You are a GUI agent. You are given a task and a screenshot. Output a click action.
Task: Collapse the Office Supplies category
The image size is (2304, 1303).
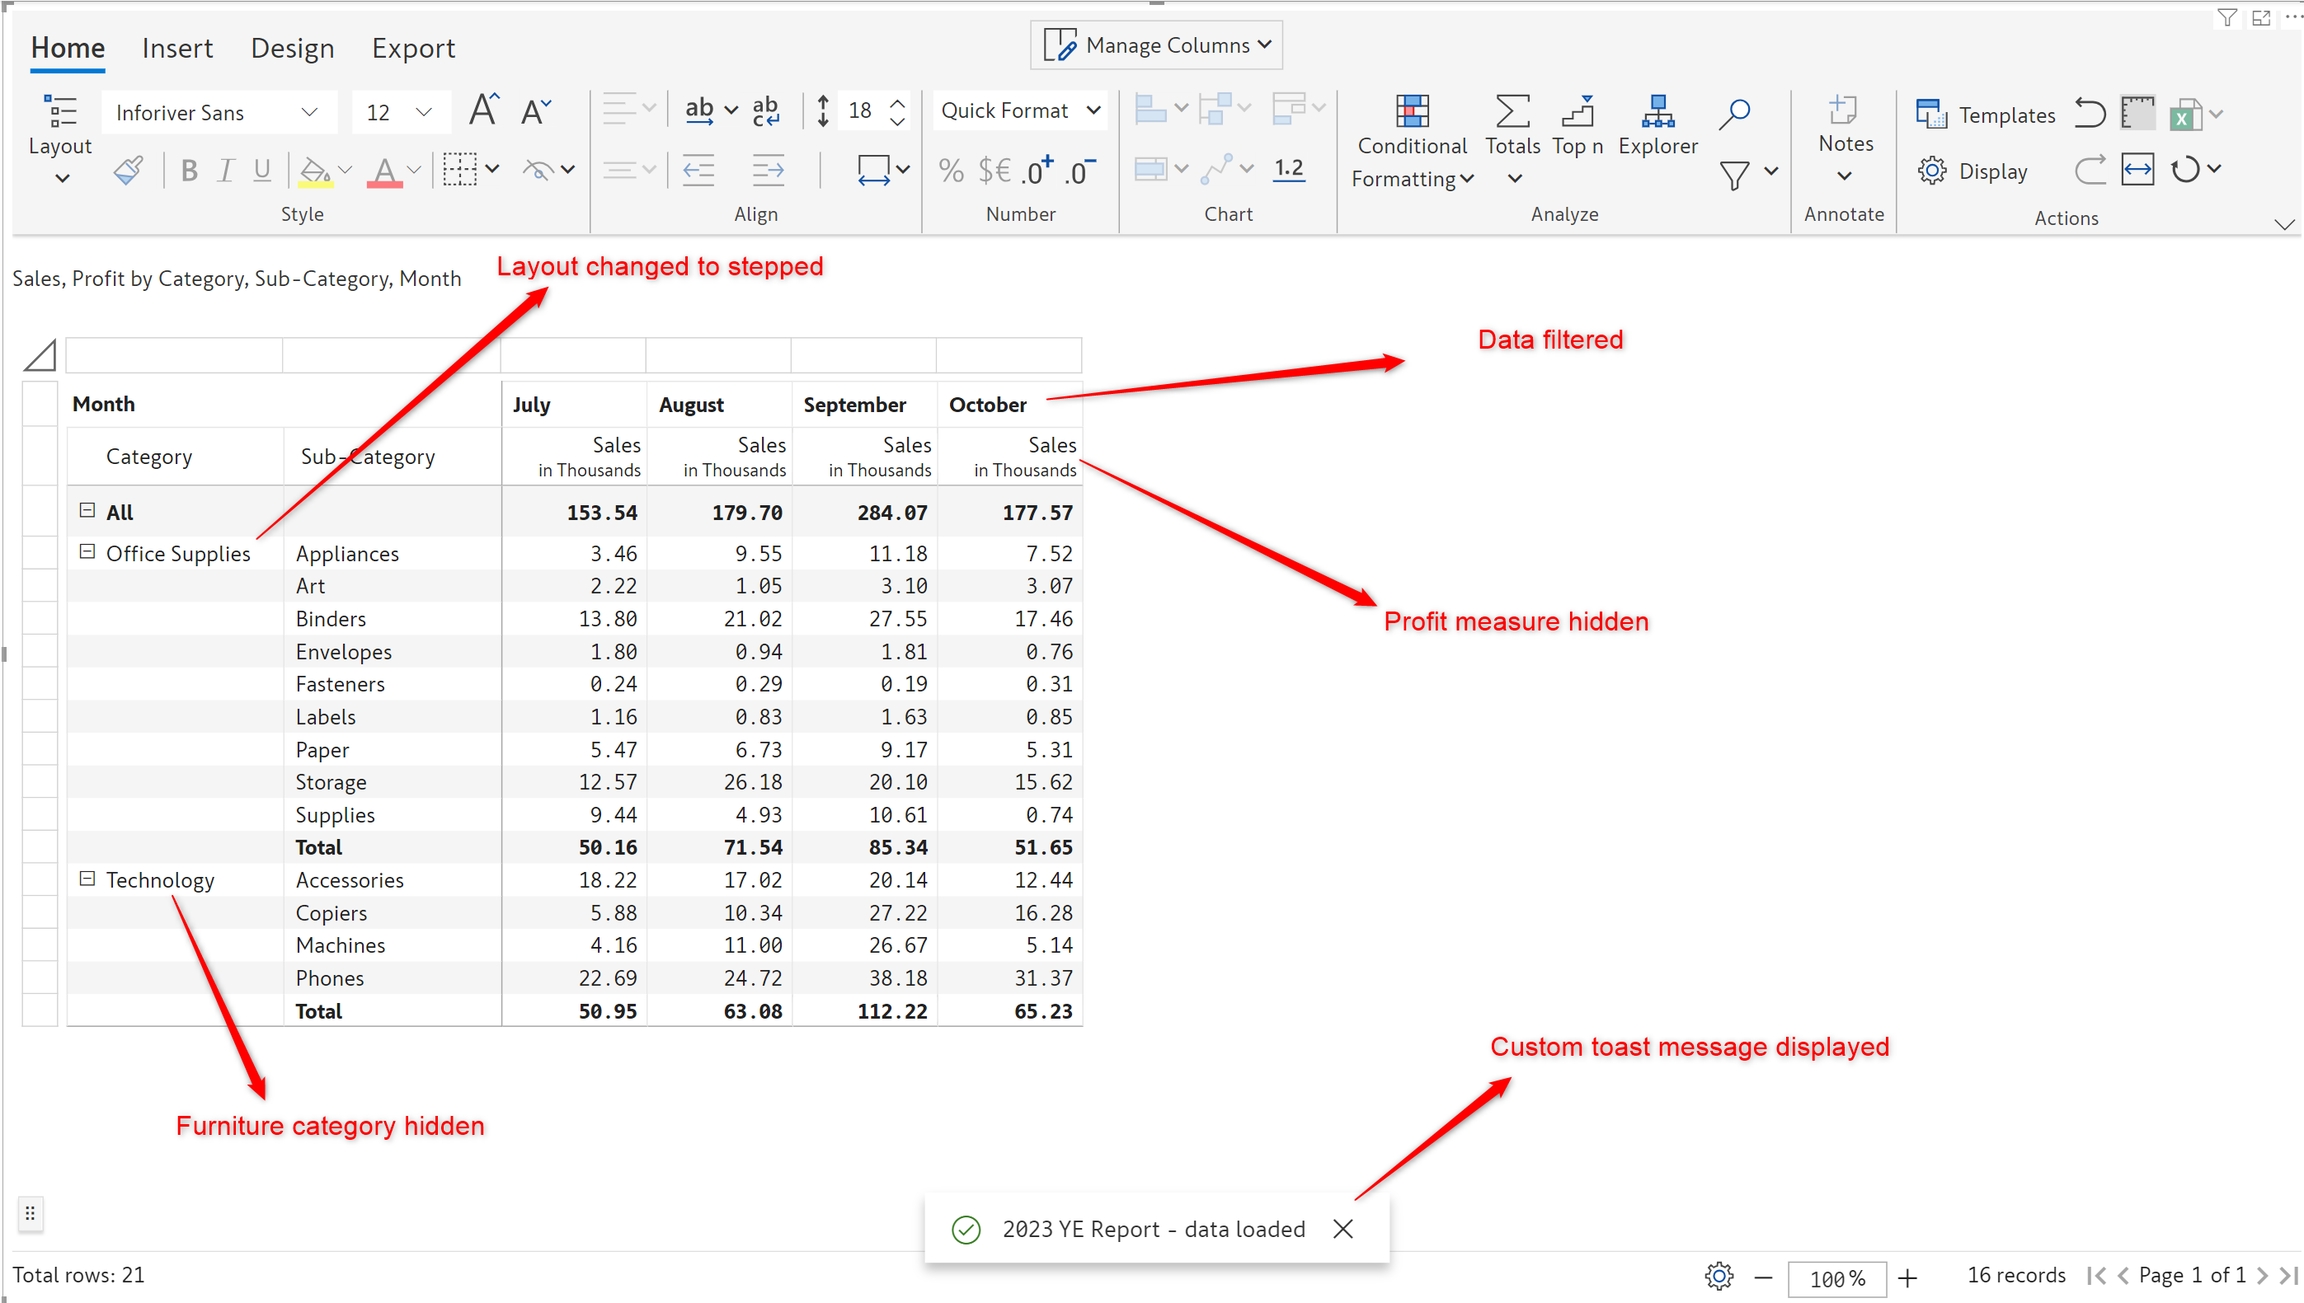coord(88,552)
